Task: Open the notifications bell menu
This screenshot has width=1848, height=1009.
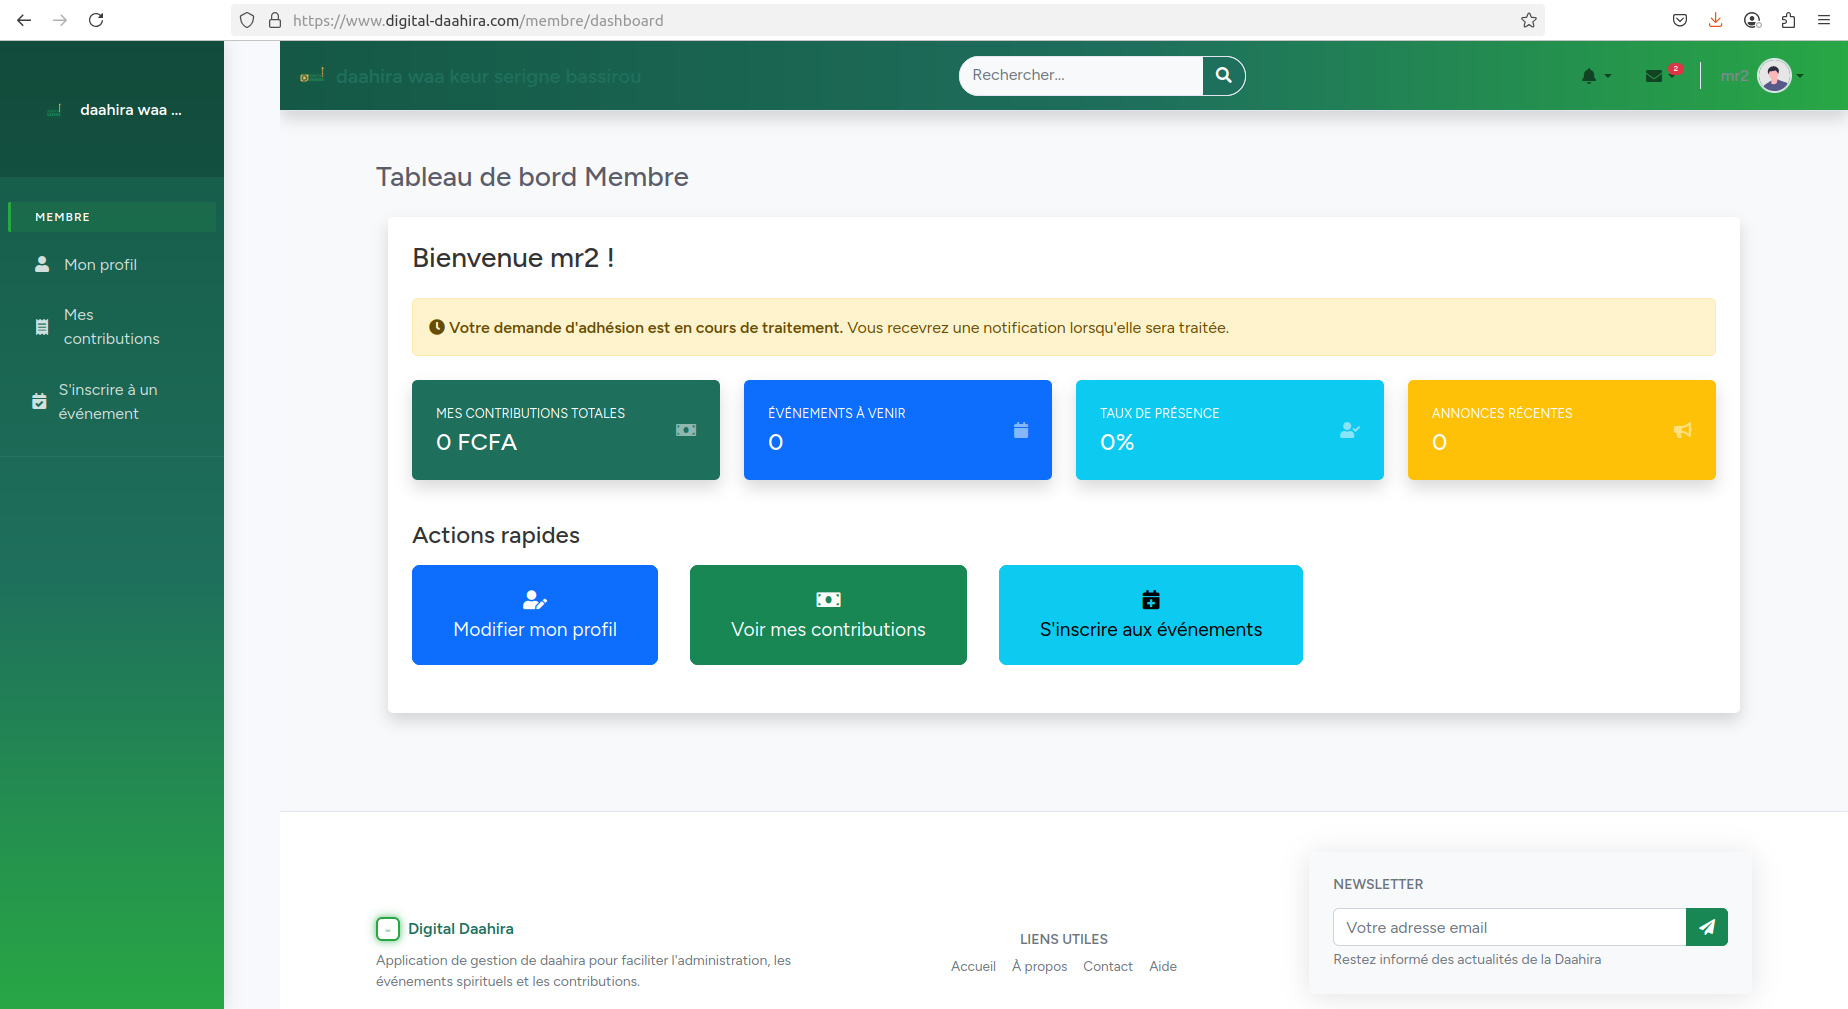Action: 1589,76
